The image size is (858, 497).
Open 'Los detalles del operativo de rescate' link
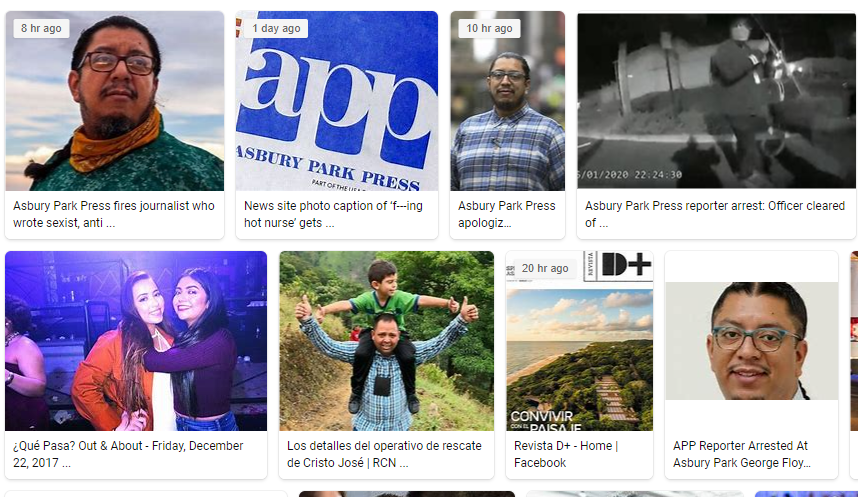(384, 454)
